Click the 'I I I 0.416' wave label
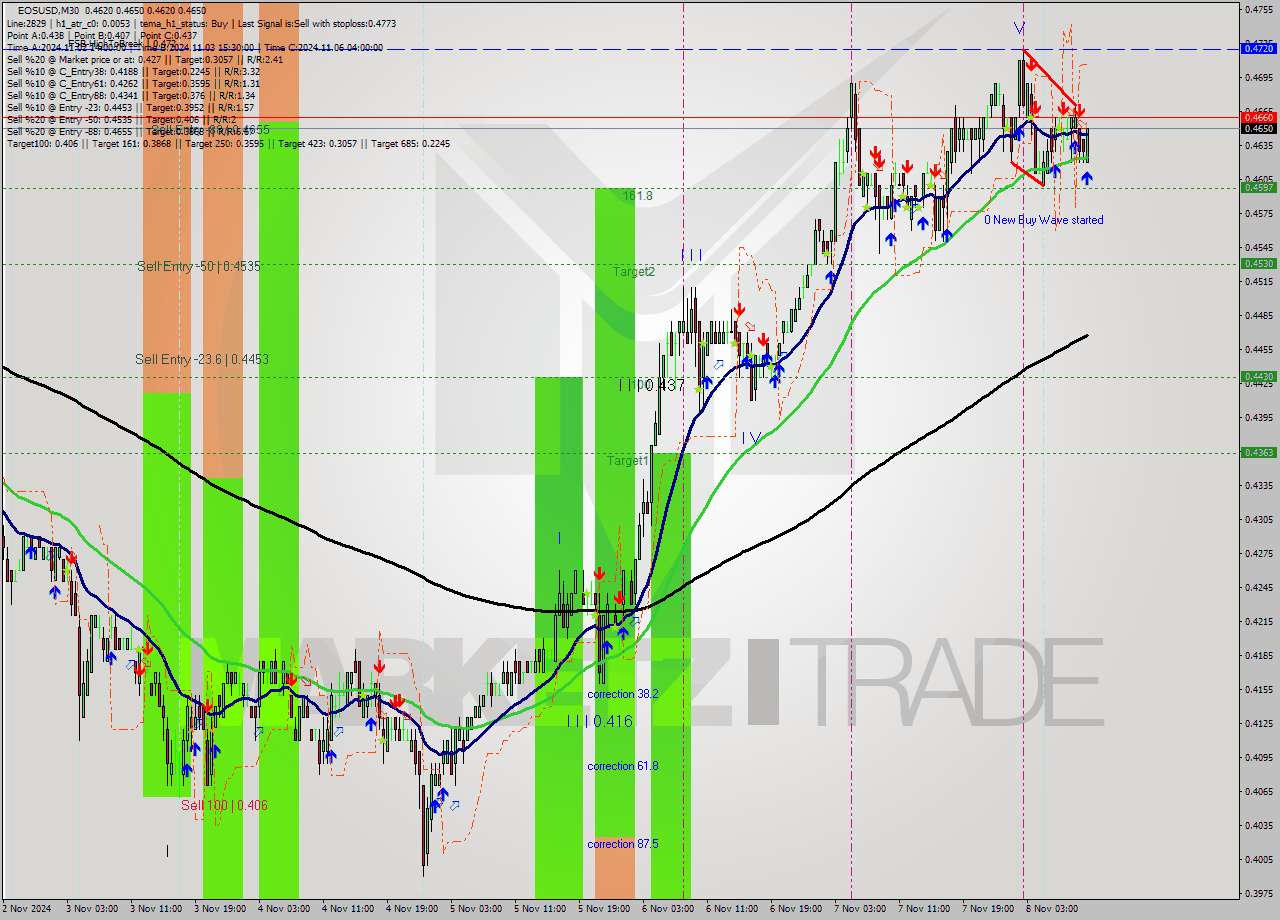 coord(599,721)
